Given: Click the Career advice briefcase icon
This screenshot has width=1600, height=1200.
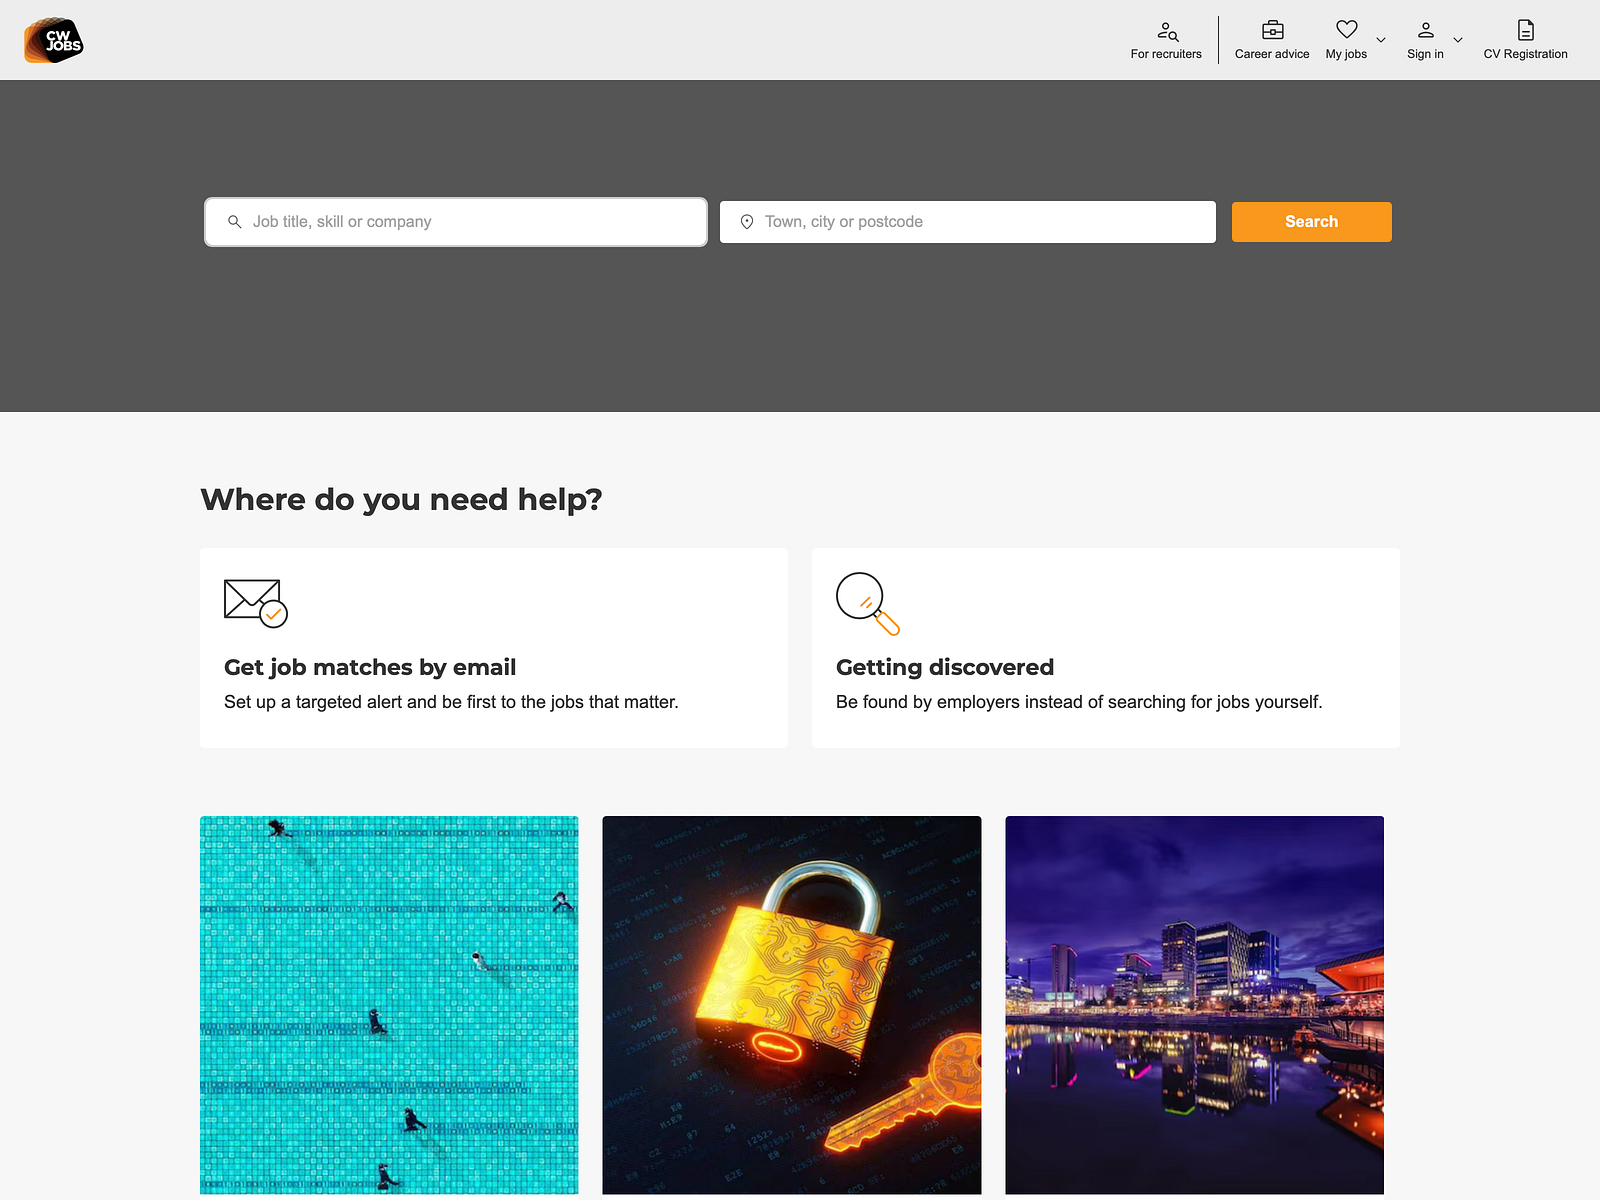Looking at the screenshot, I should coord(1271,29).
